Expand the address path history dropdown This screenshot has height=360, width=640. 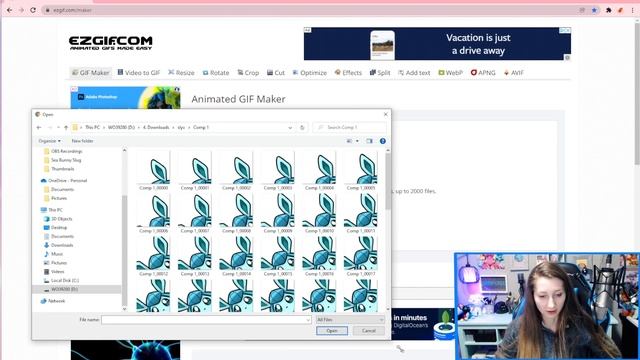(x=290, y=127)
